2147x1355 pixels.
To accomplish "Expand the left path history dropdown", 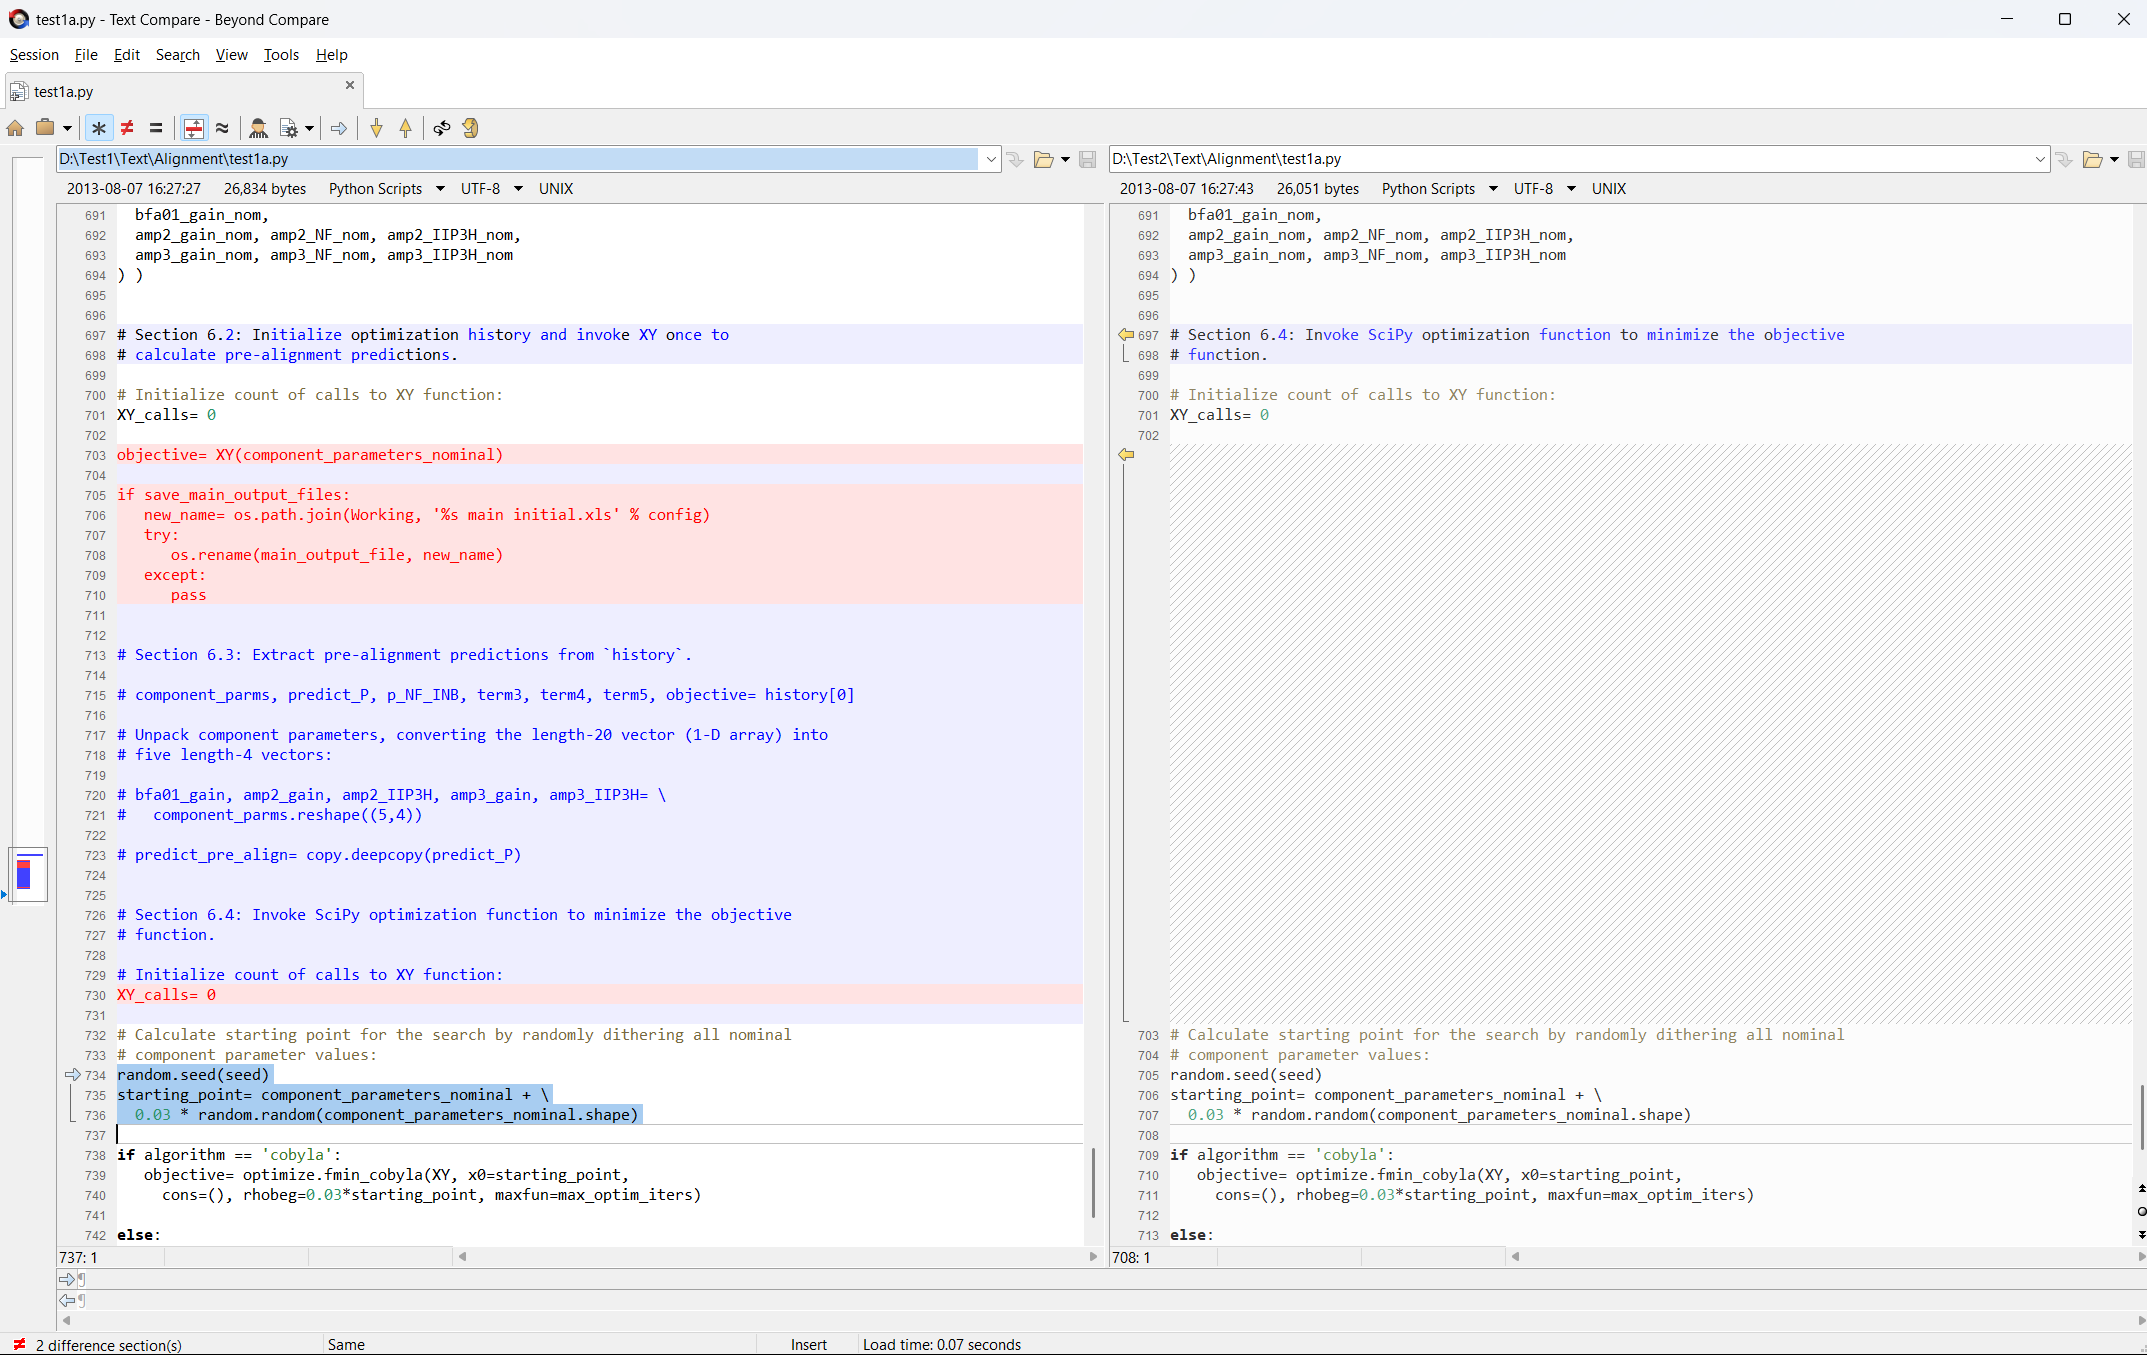I will click(x=990, y=159).
